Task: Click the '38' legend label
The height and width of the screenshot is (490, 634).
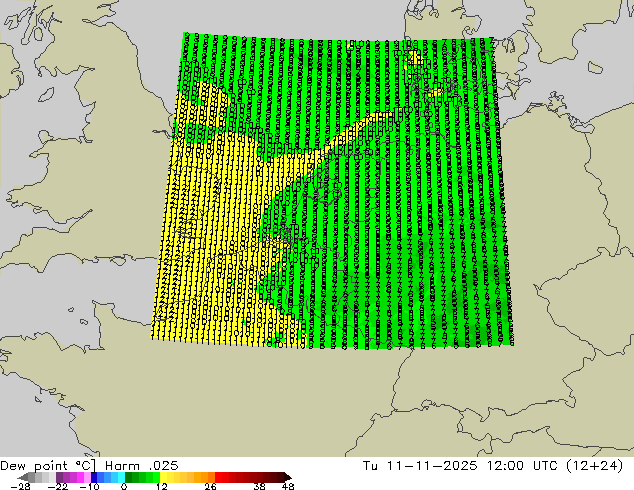Action: [x=260, y=486]
